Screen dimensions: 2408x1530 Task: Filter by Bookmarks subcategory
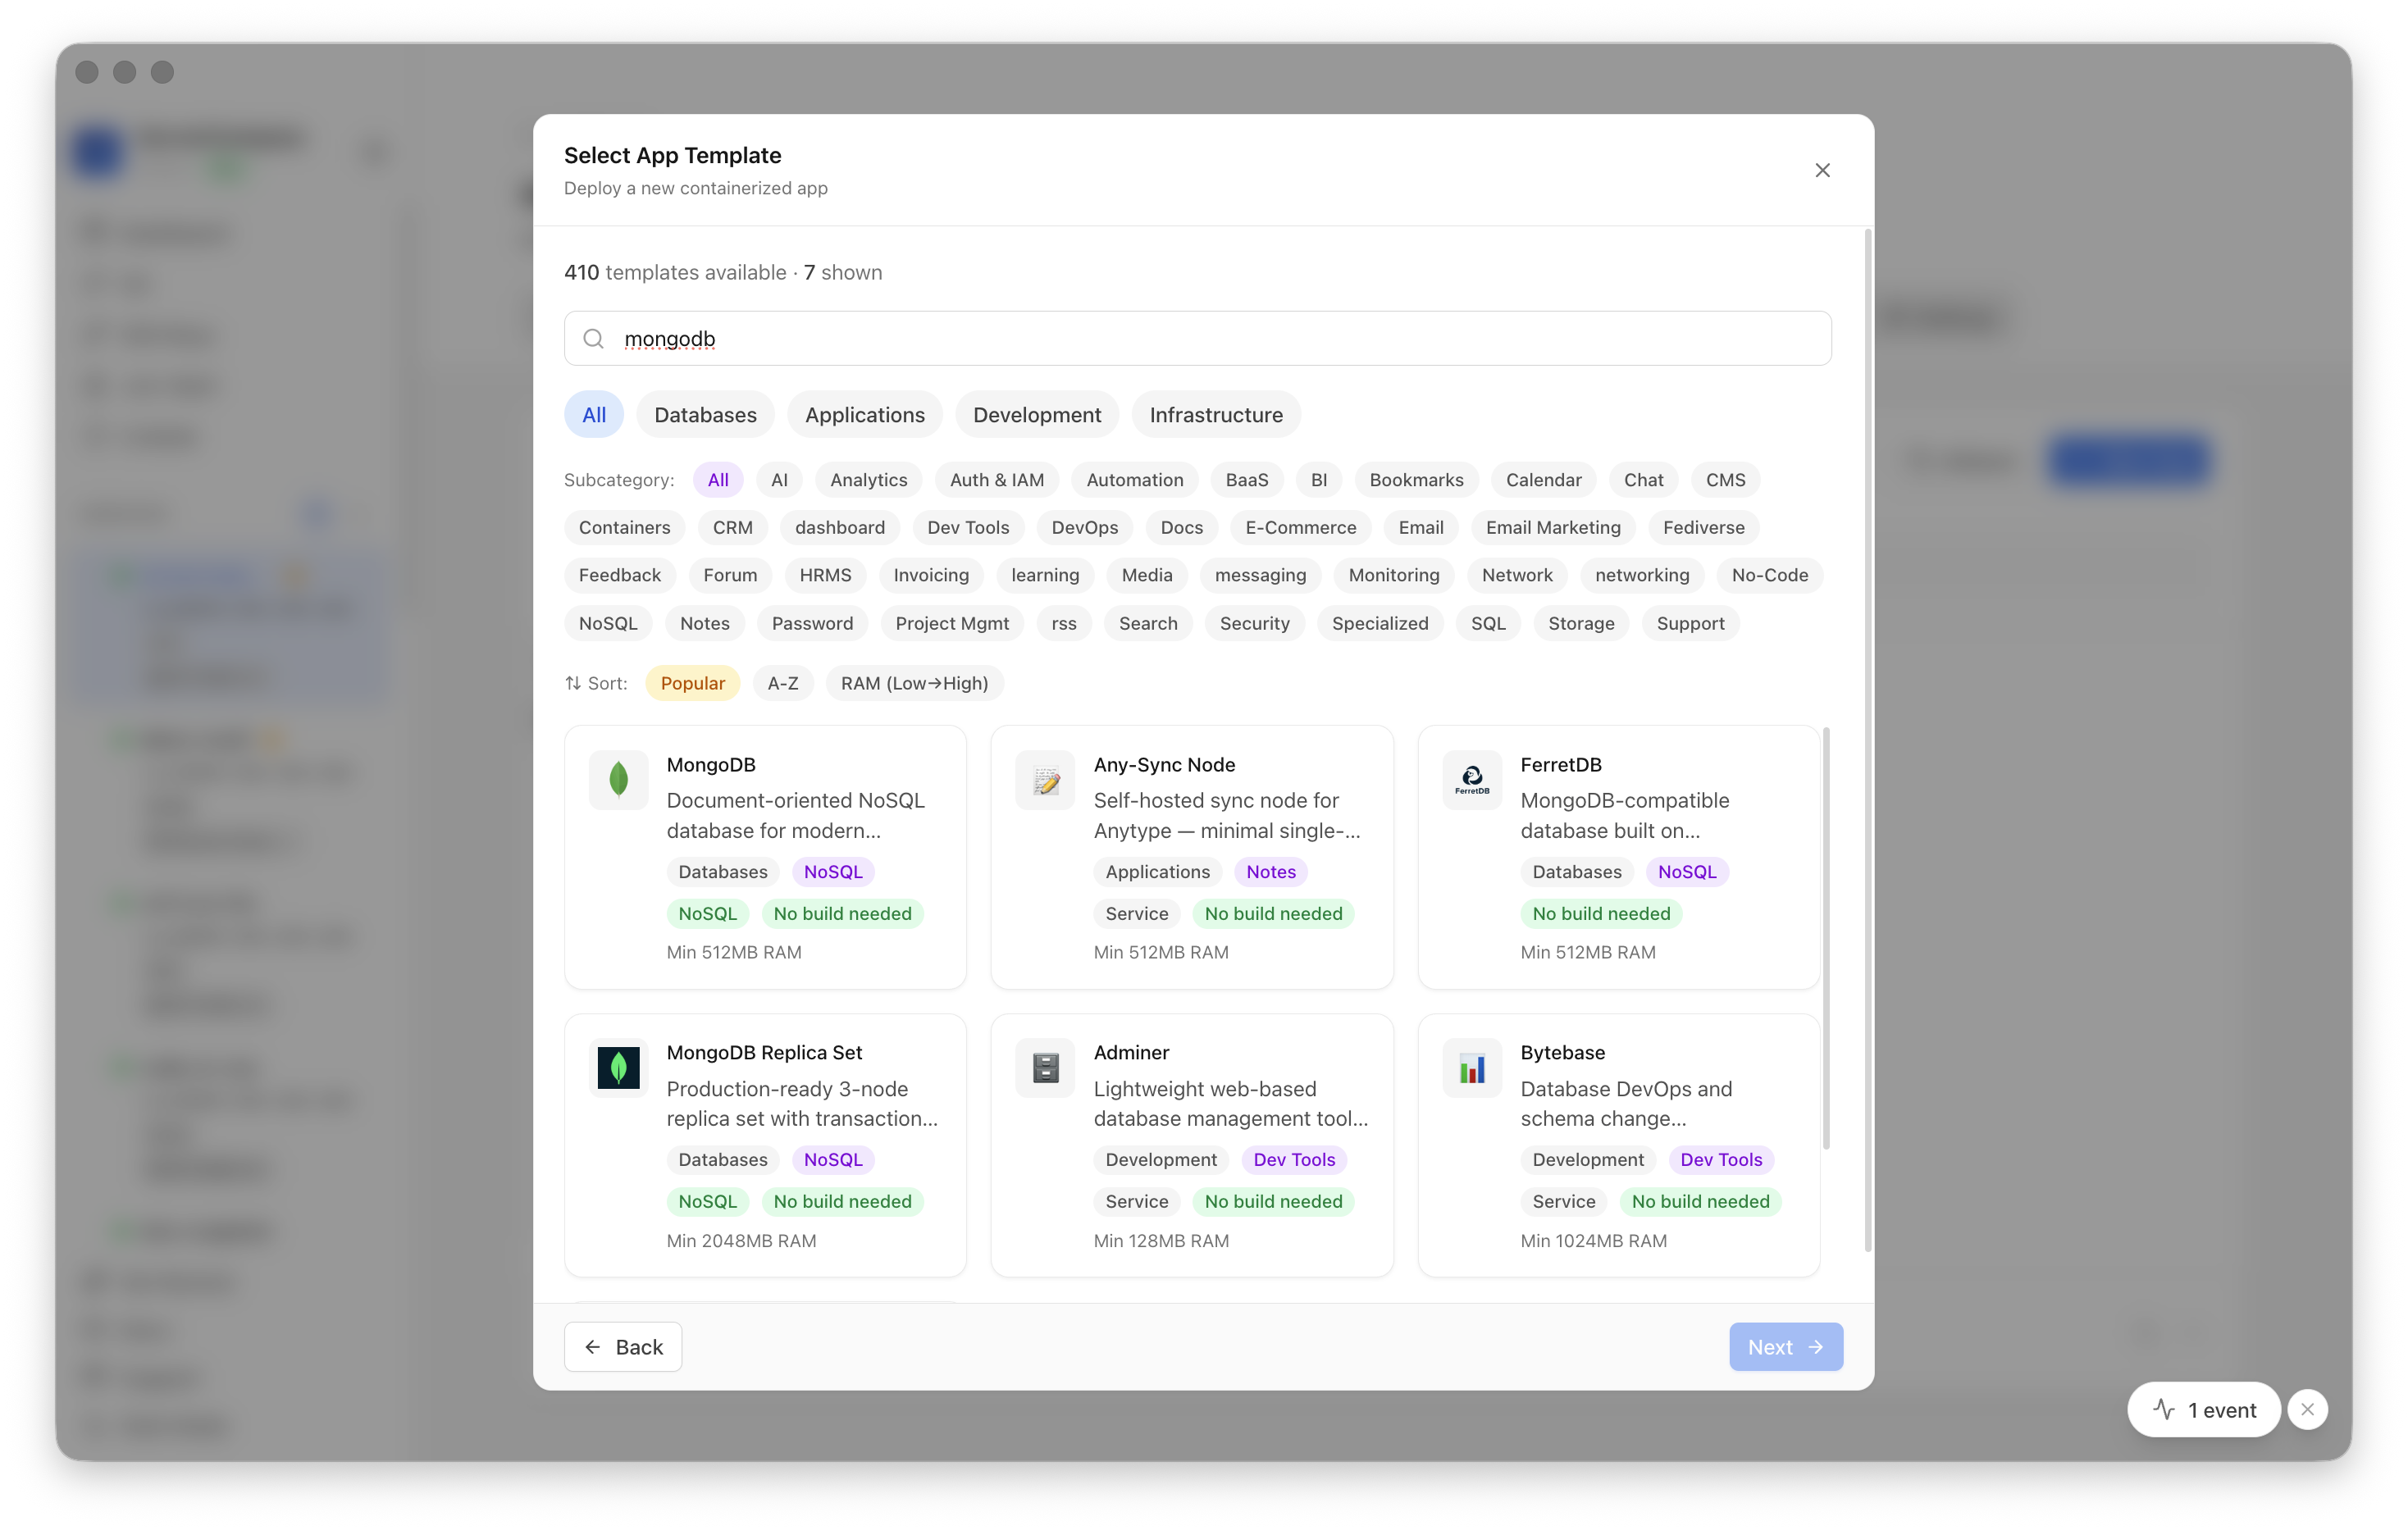(x=1416, y=480)
